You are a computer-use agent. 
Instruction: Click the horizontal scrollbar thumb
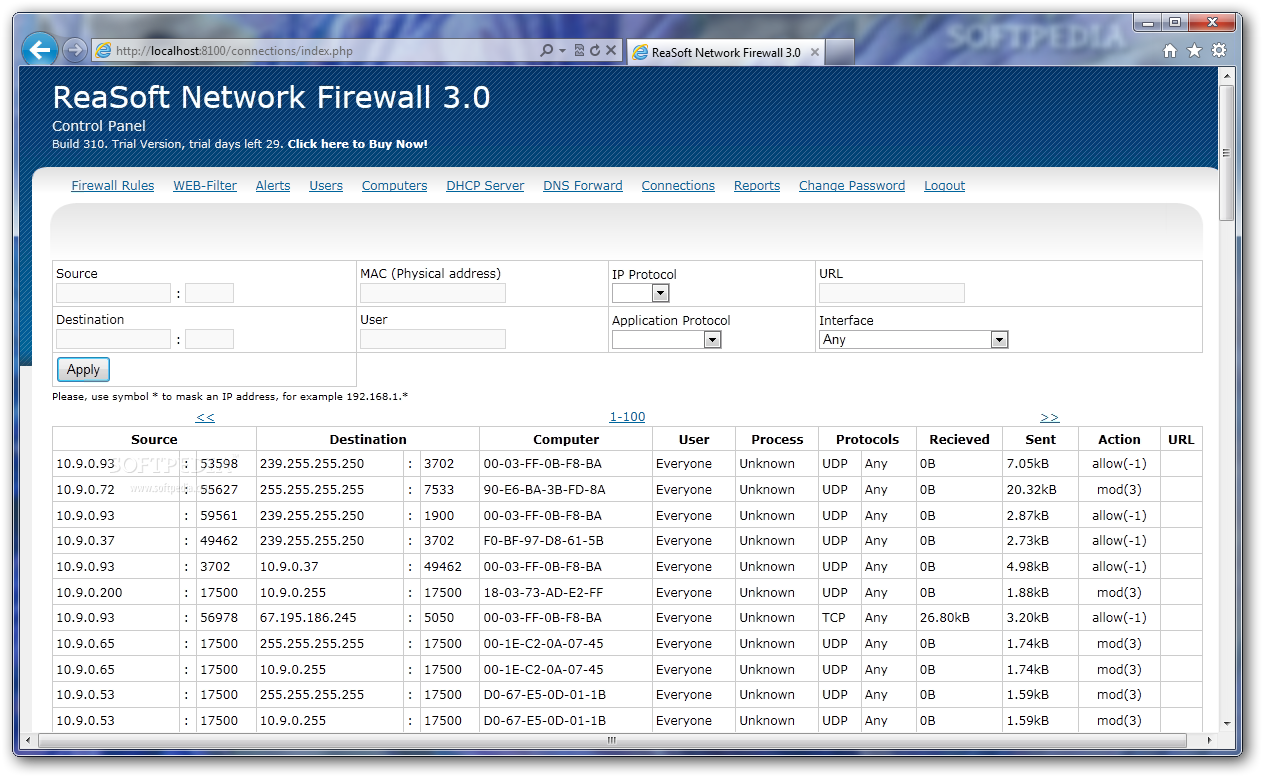pos(612,741)
